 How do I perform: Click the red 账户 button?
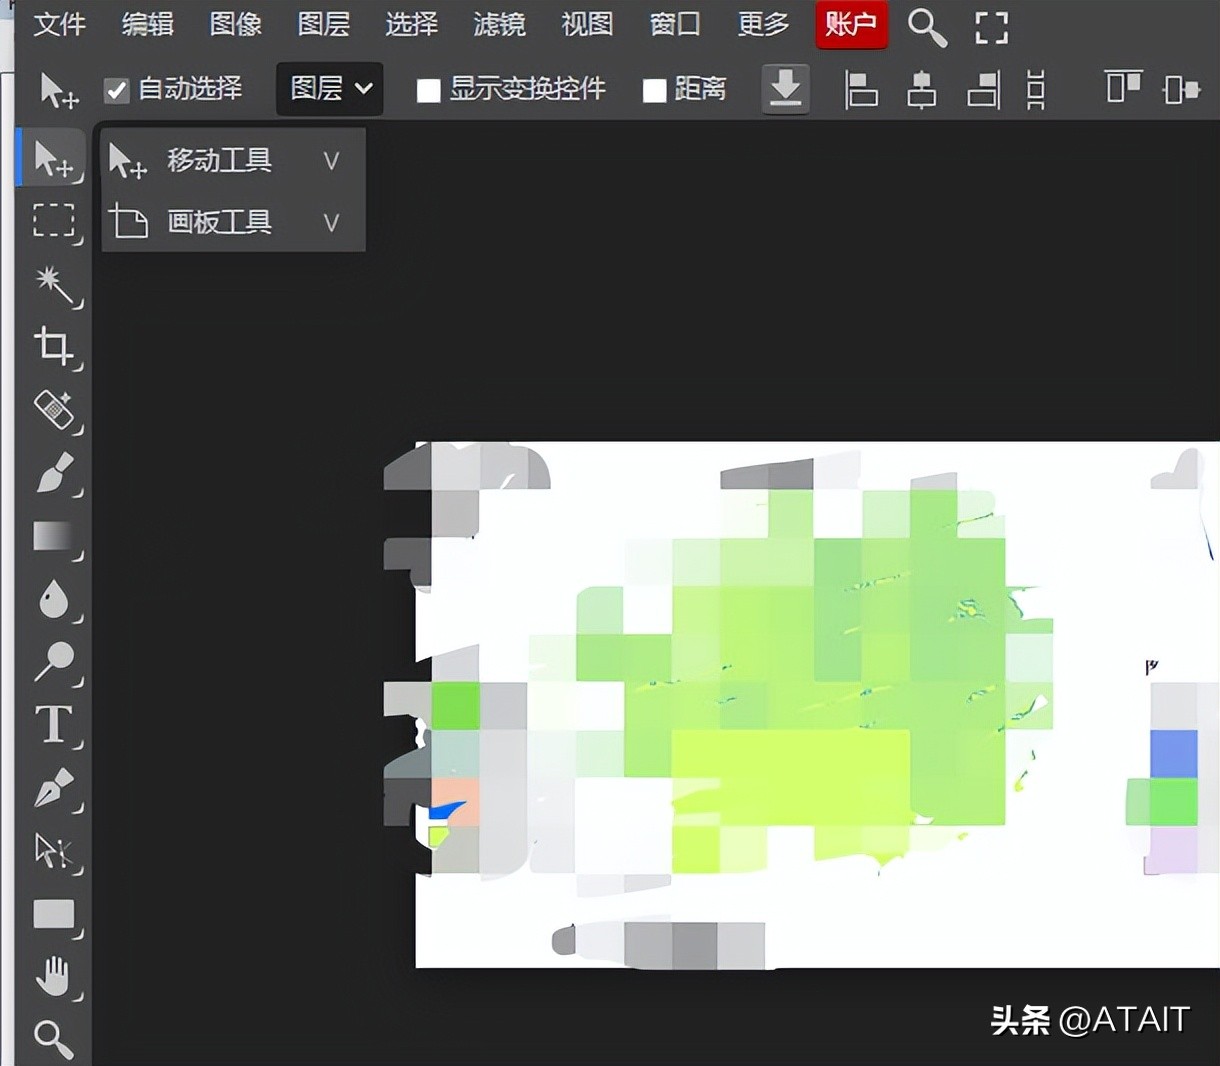(851, 25)
